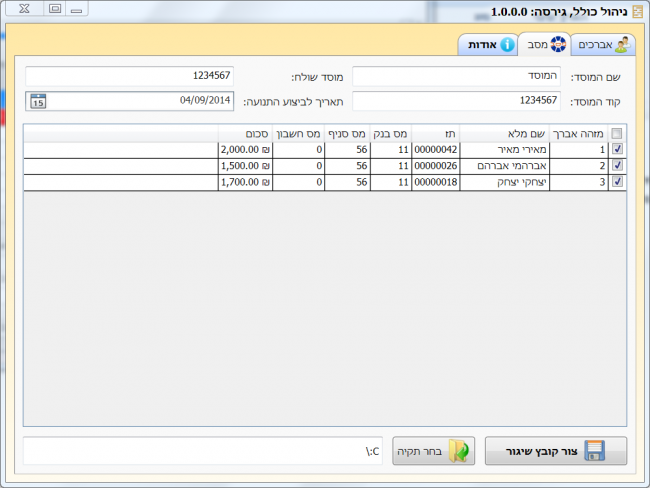Sort by מס בנק column header
The image size is (650, 488).
pos(391,134)
